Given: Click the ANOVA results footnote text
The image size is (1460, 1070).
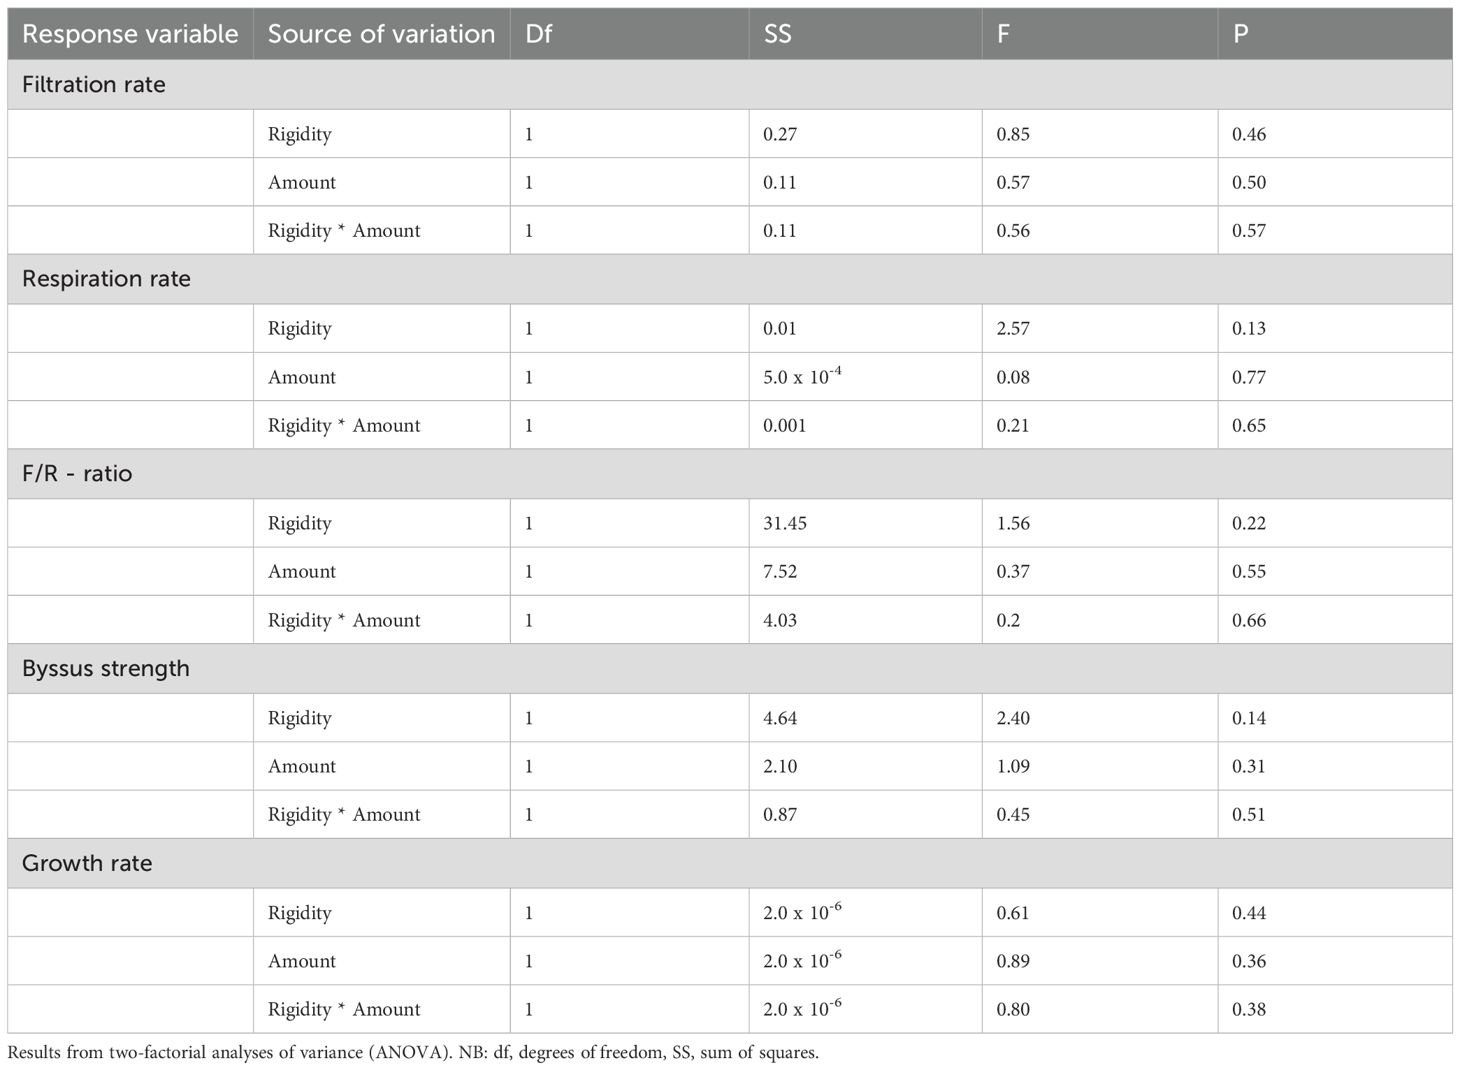Looking at the screenshot, I should [413, 1052].
